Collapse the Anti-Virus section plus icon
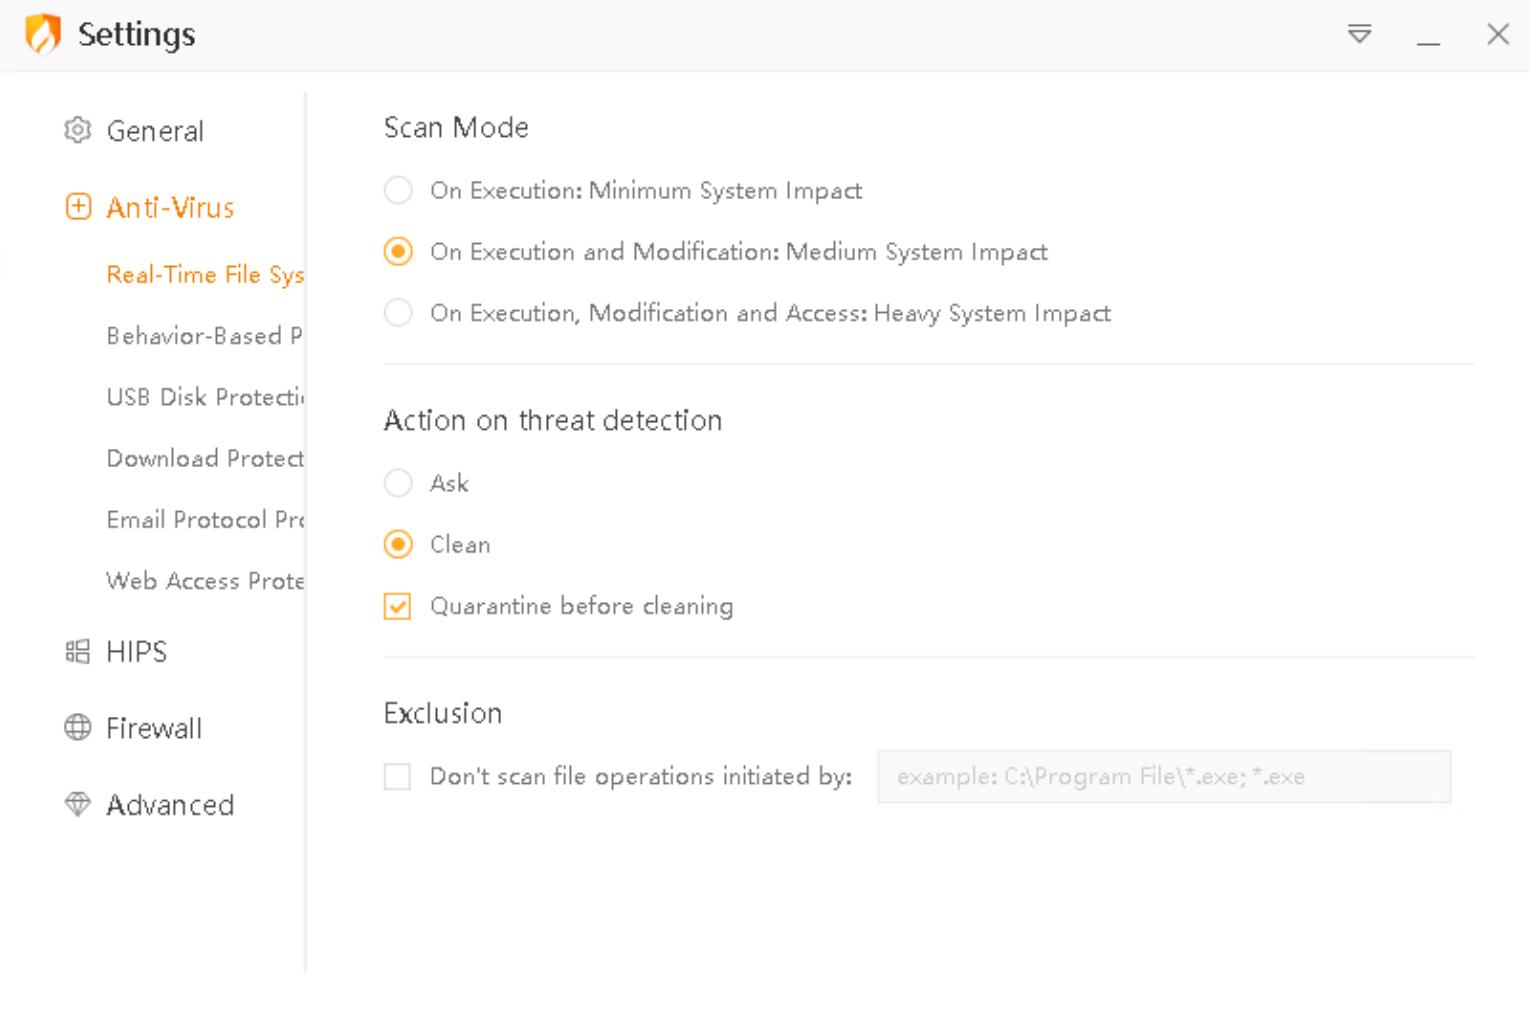Image resolution: width=1529 pixels, height=1028 pixels. point(78,207)
